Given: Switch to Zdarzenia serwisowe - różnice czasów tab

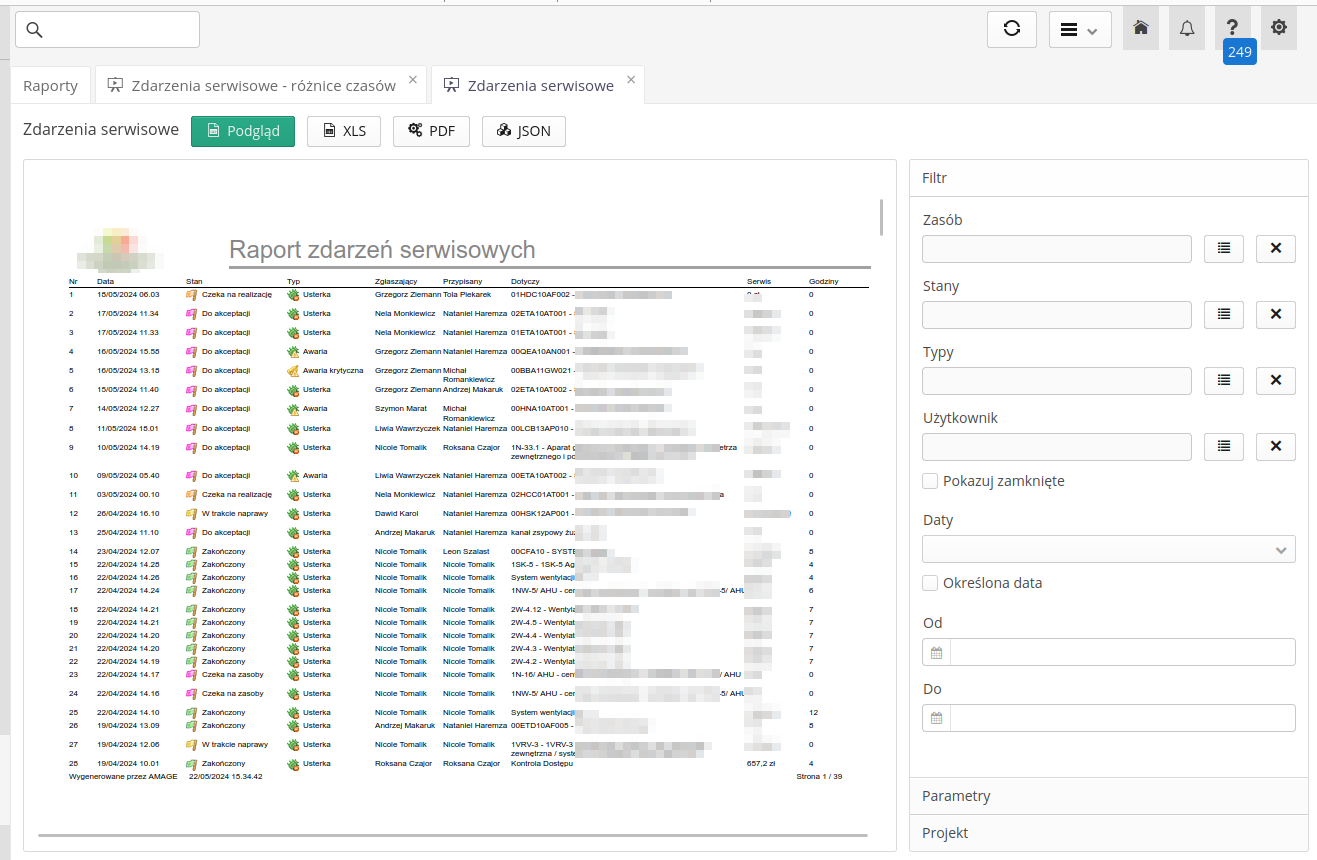Looking at the screenshot, I should click(x=262, y=86).
